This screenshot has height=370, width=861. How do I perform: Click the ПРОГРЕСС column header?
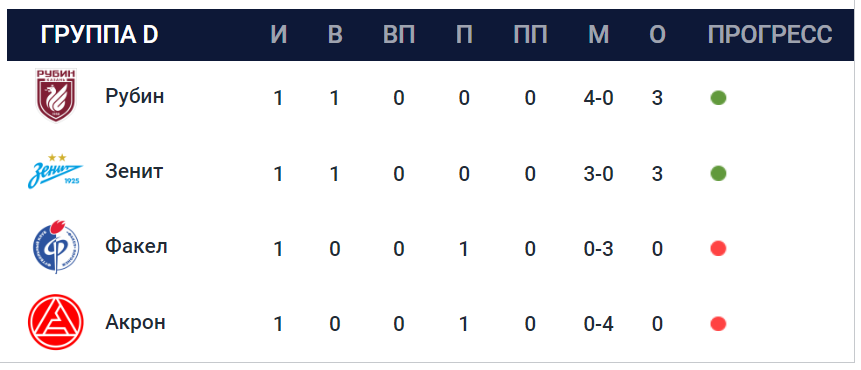pyautogui.click(x=770, y=35)
